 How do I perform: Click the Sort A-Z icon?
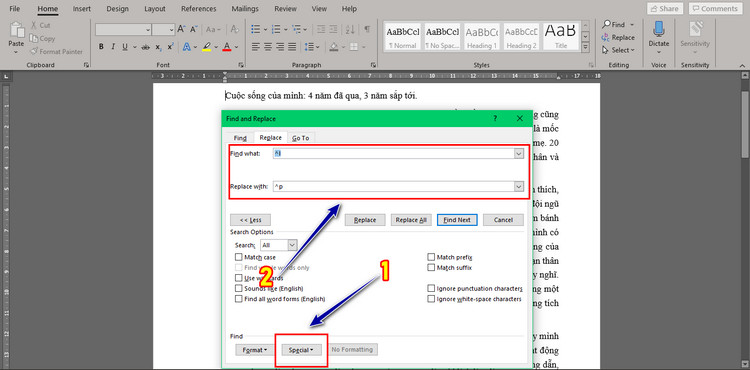click(x=351, y=29)
